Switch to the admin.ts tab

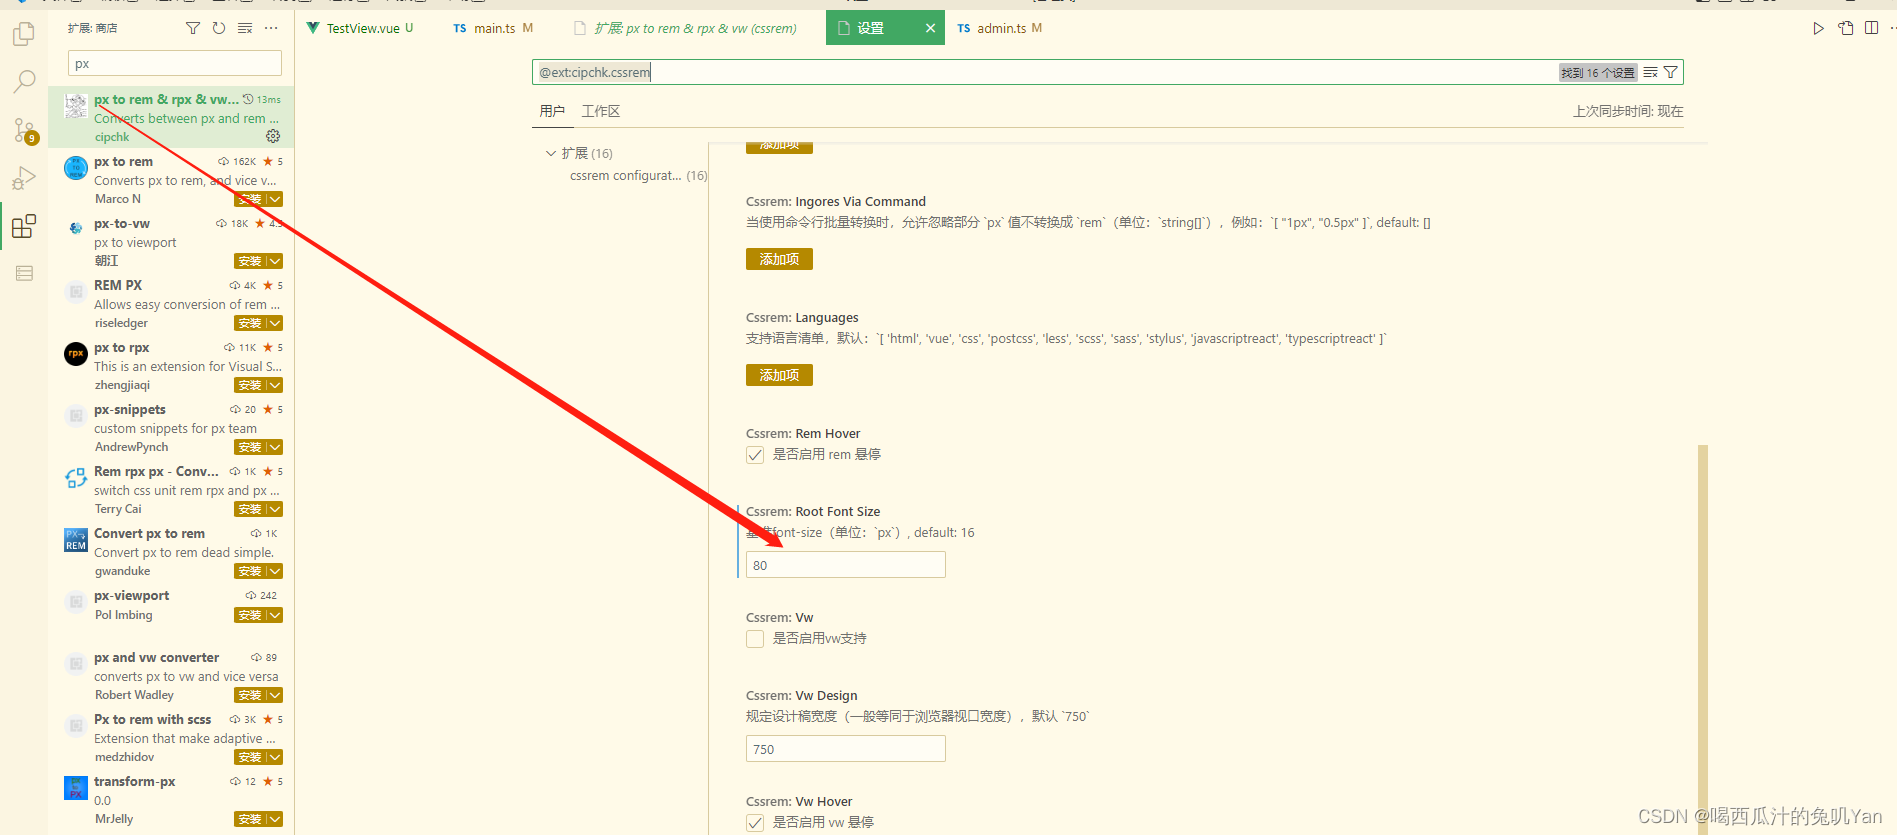pos(1000,28)
